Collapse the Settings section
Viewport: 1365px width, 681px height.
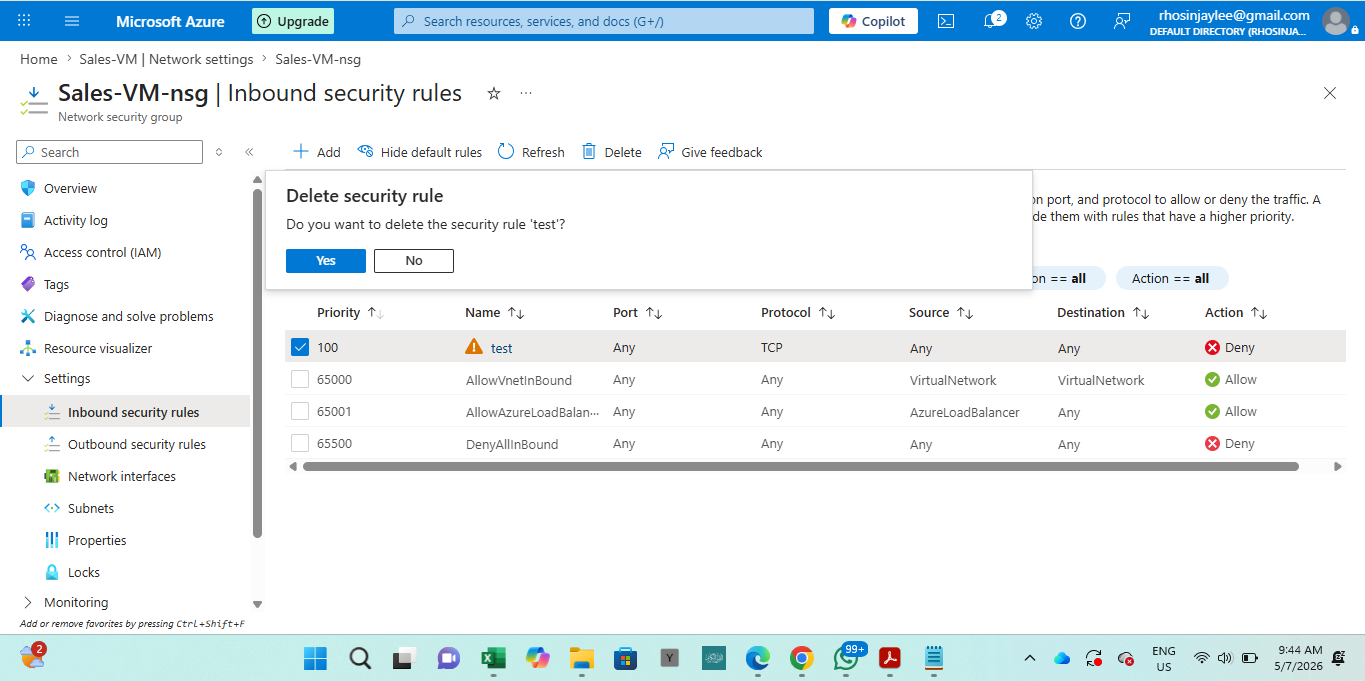pyautogui.click(x=27, y=379)
